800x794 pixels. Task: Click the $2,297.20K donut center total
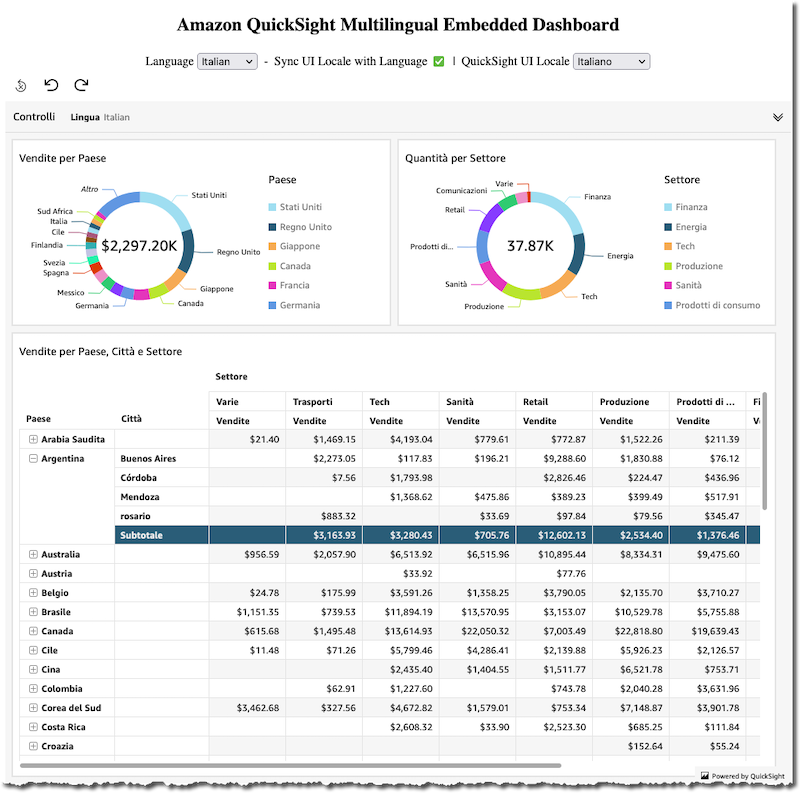(x=139, y=246)
